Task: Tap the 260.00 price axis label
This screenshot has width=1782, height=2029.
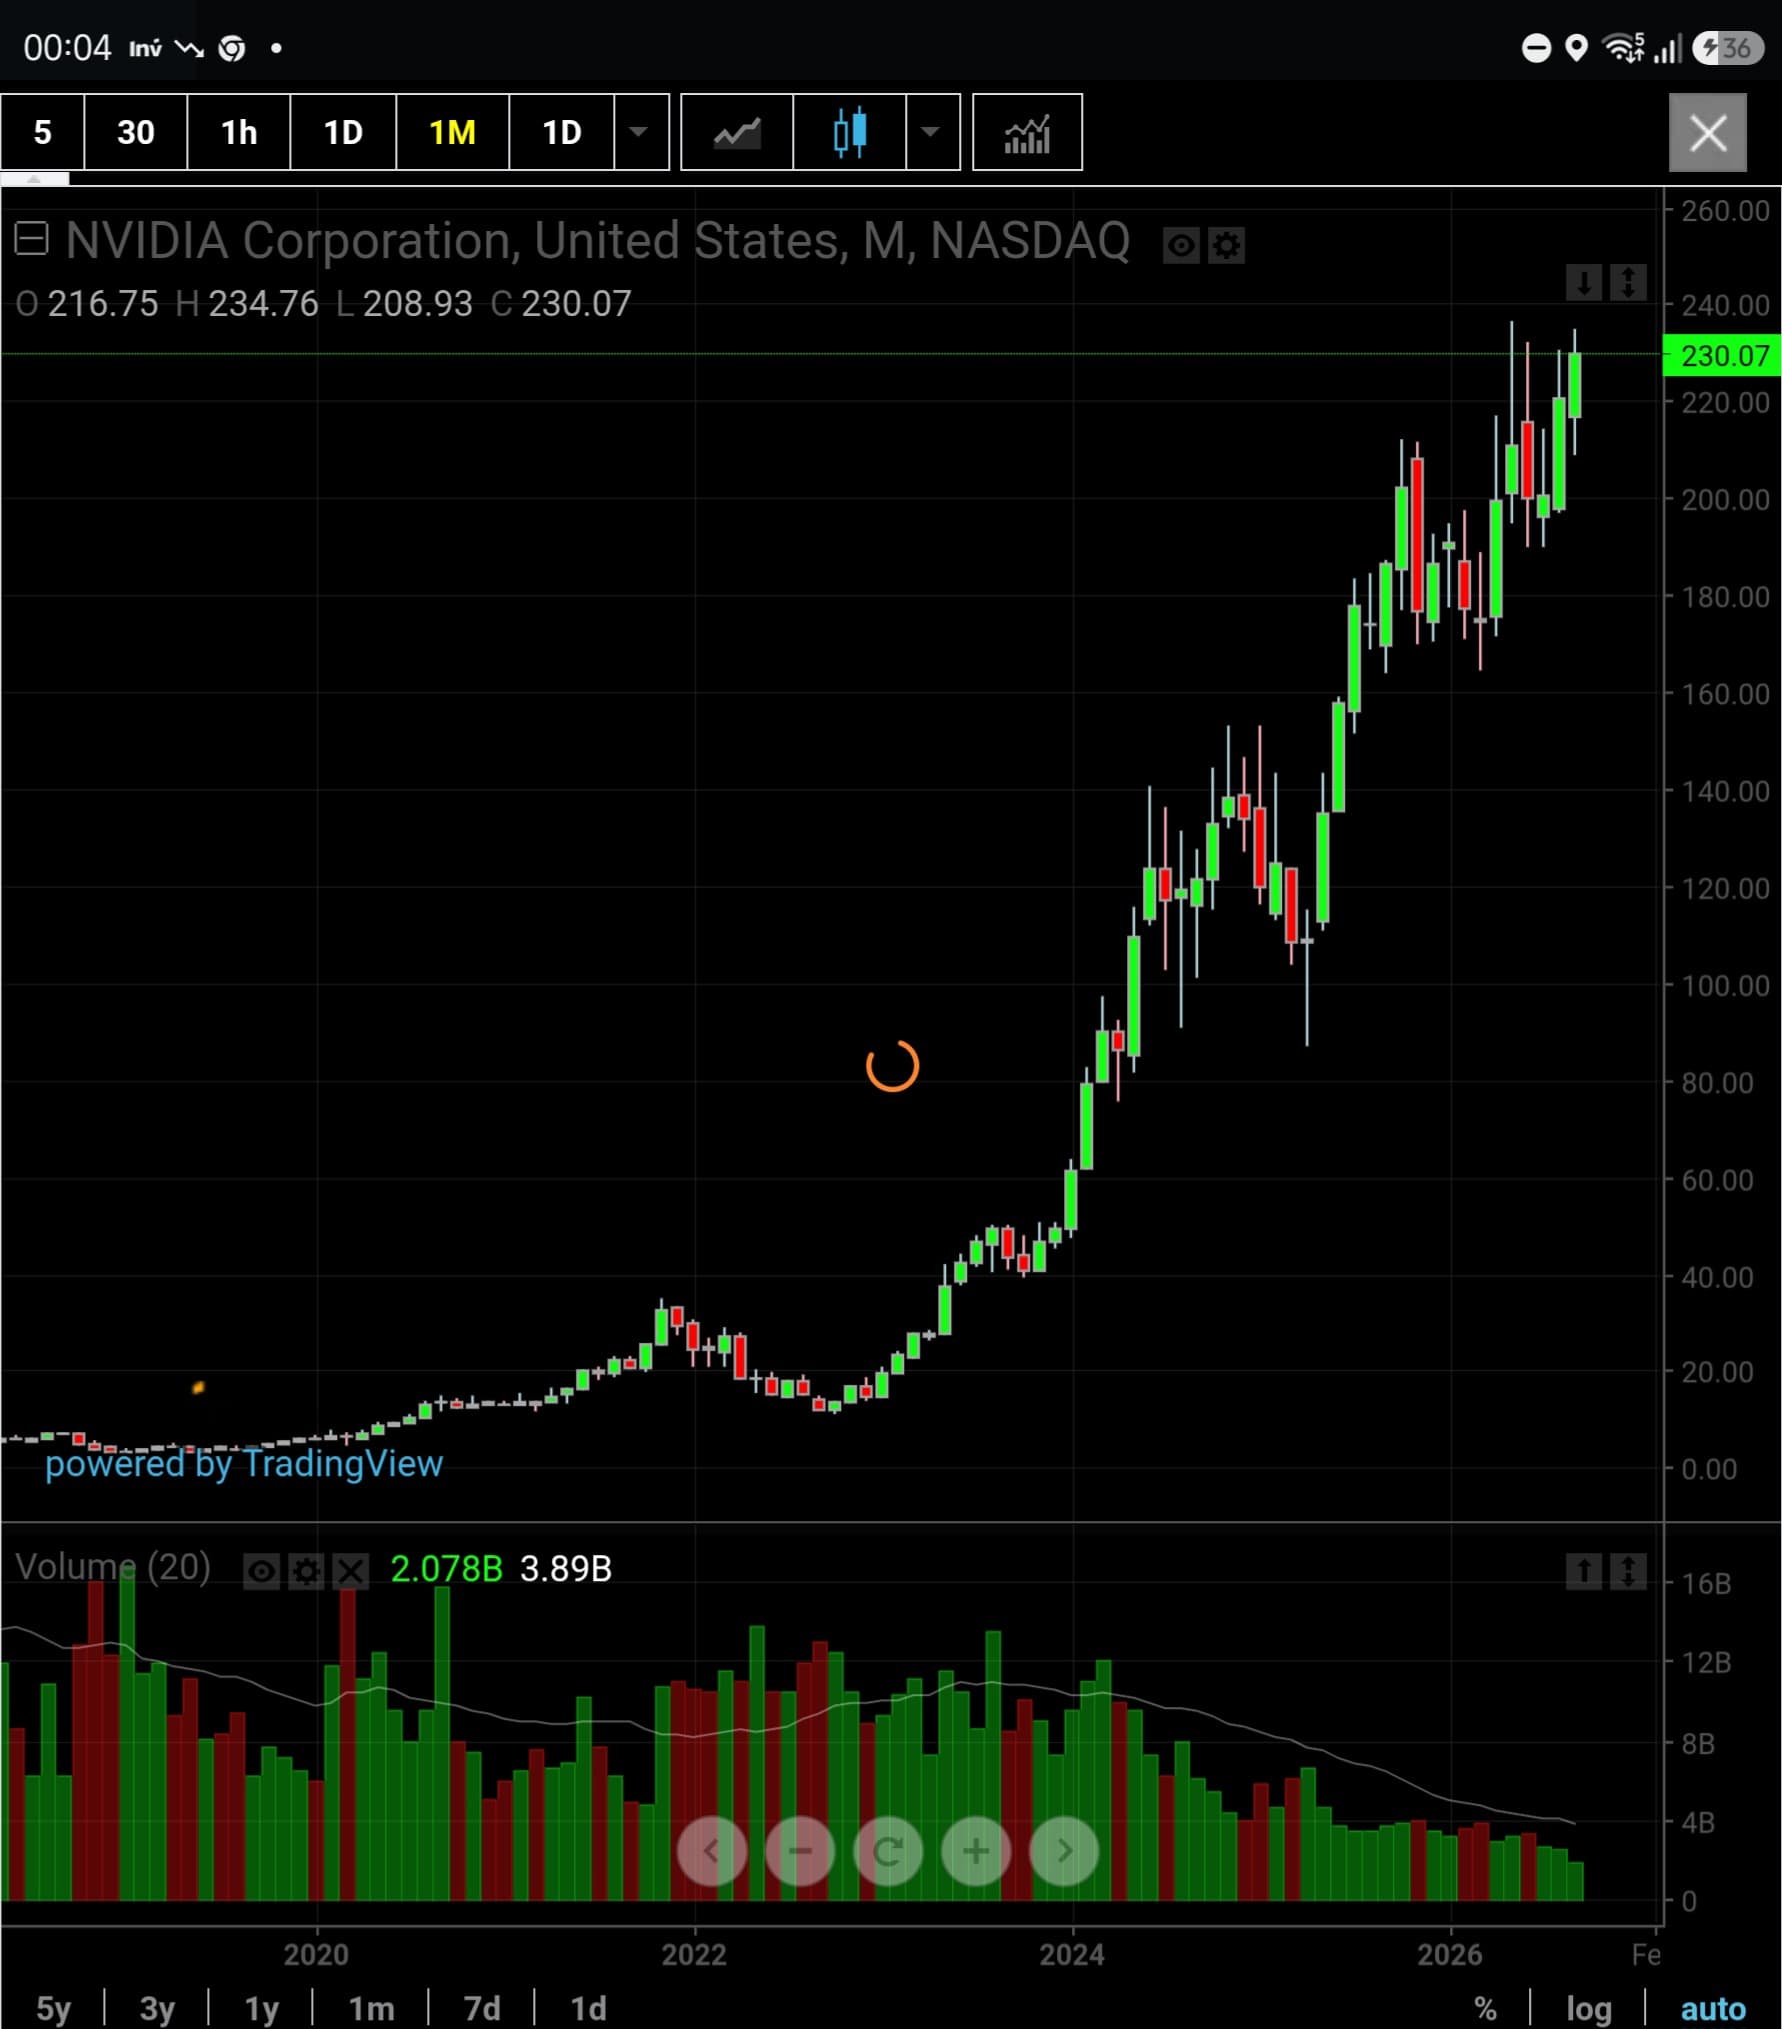Action: pos(1725,211)
